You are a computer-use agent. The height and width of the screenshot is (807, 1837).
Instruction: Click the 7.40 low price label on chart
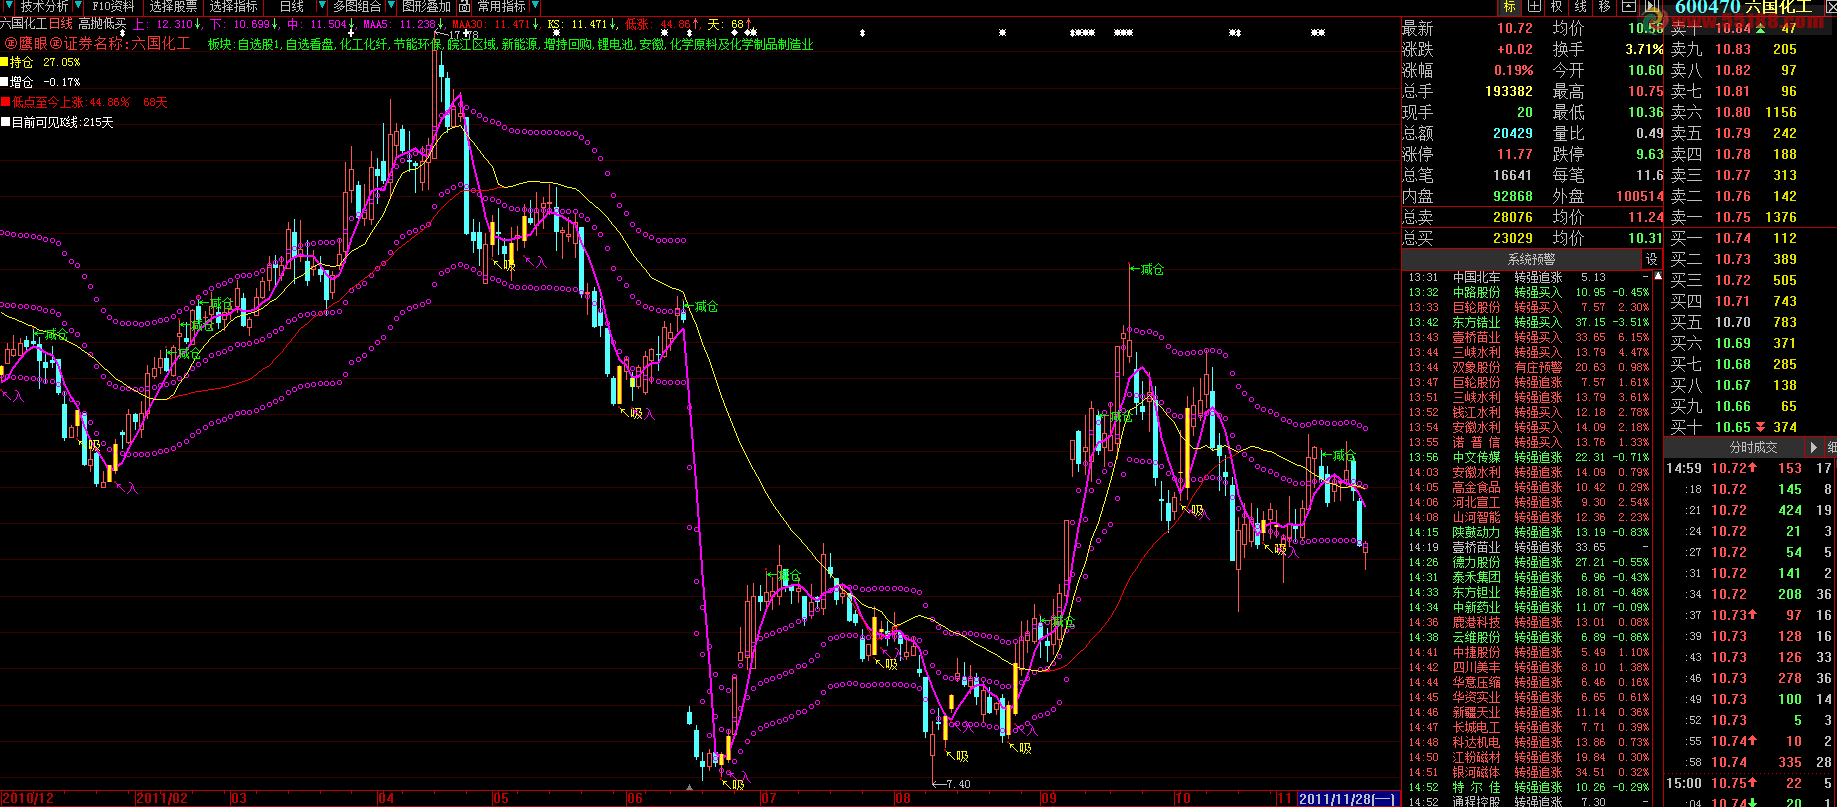point(957,784)
